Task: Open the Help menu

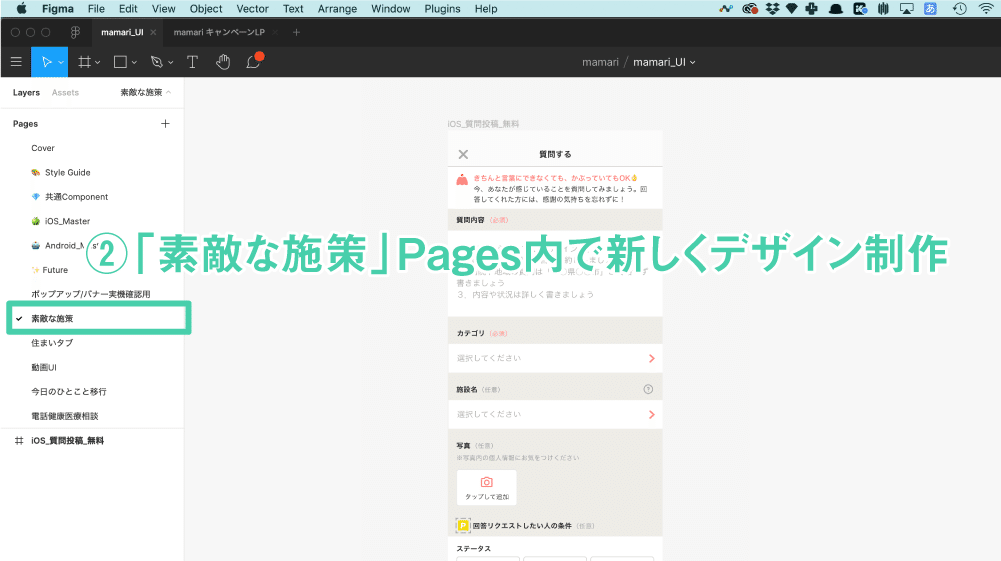Action: click(x=486, y=9)
